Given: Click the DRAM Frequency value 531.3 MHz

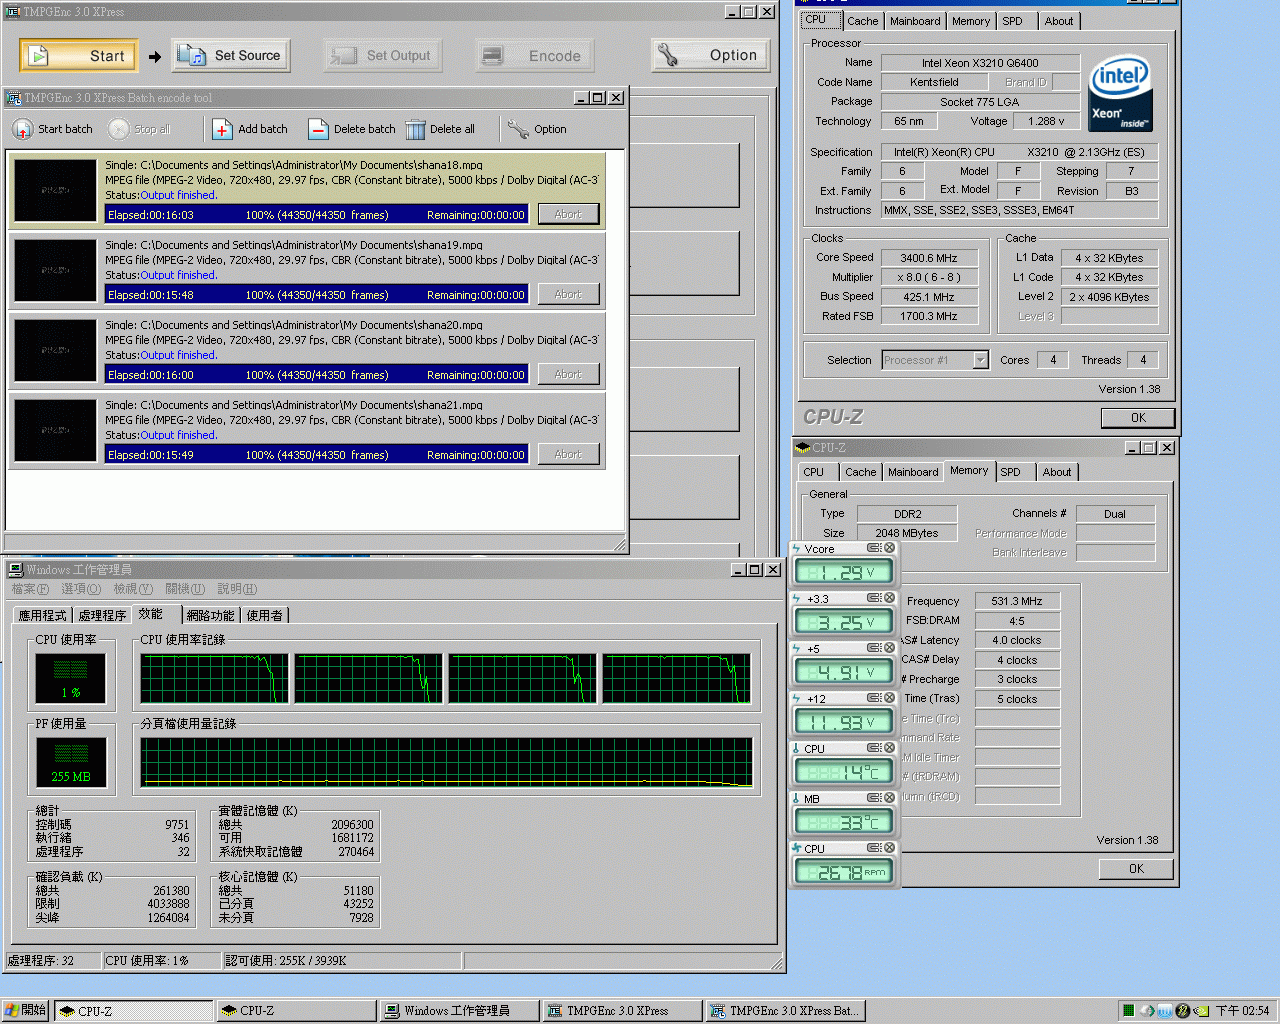Looking at the screenshot, I should pos(1016,601).
